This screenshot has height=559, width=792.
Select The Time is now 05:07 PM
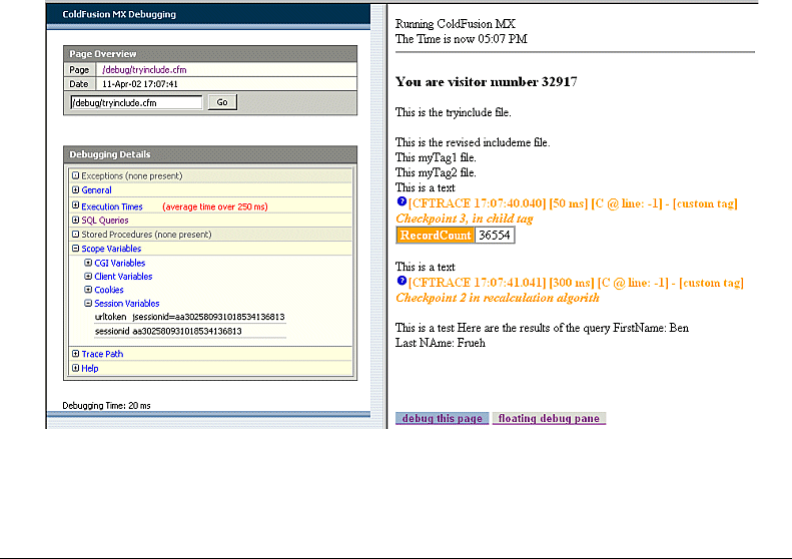[x=461, y=39]
